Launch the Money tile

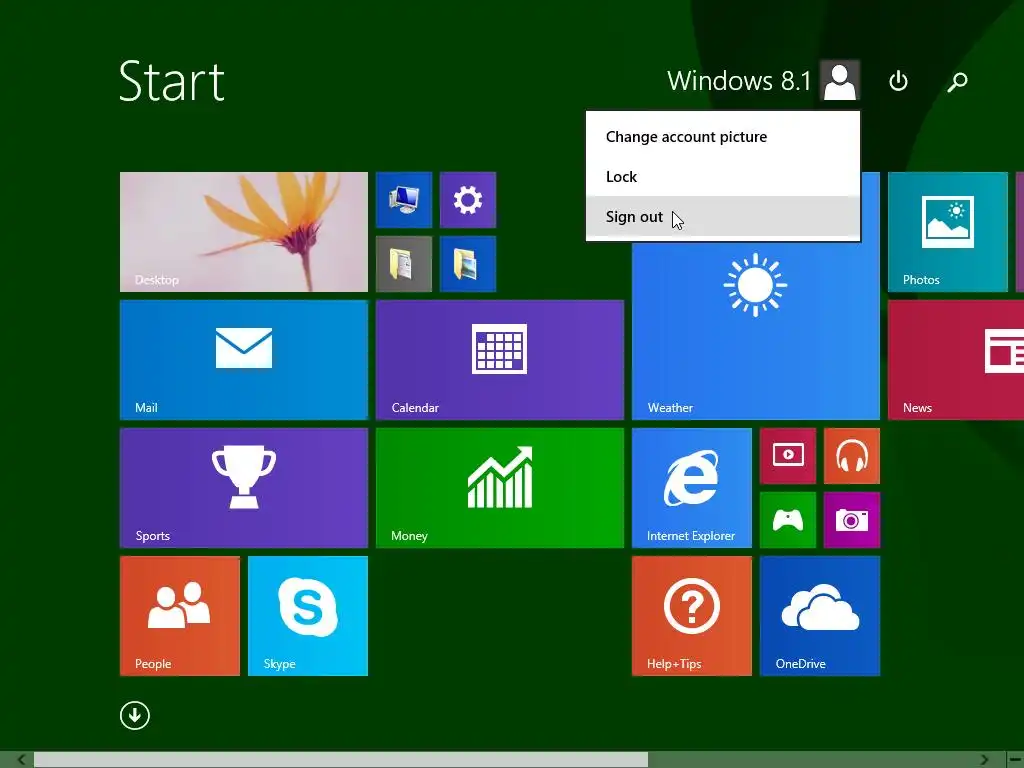(x=500, y=488)
